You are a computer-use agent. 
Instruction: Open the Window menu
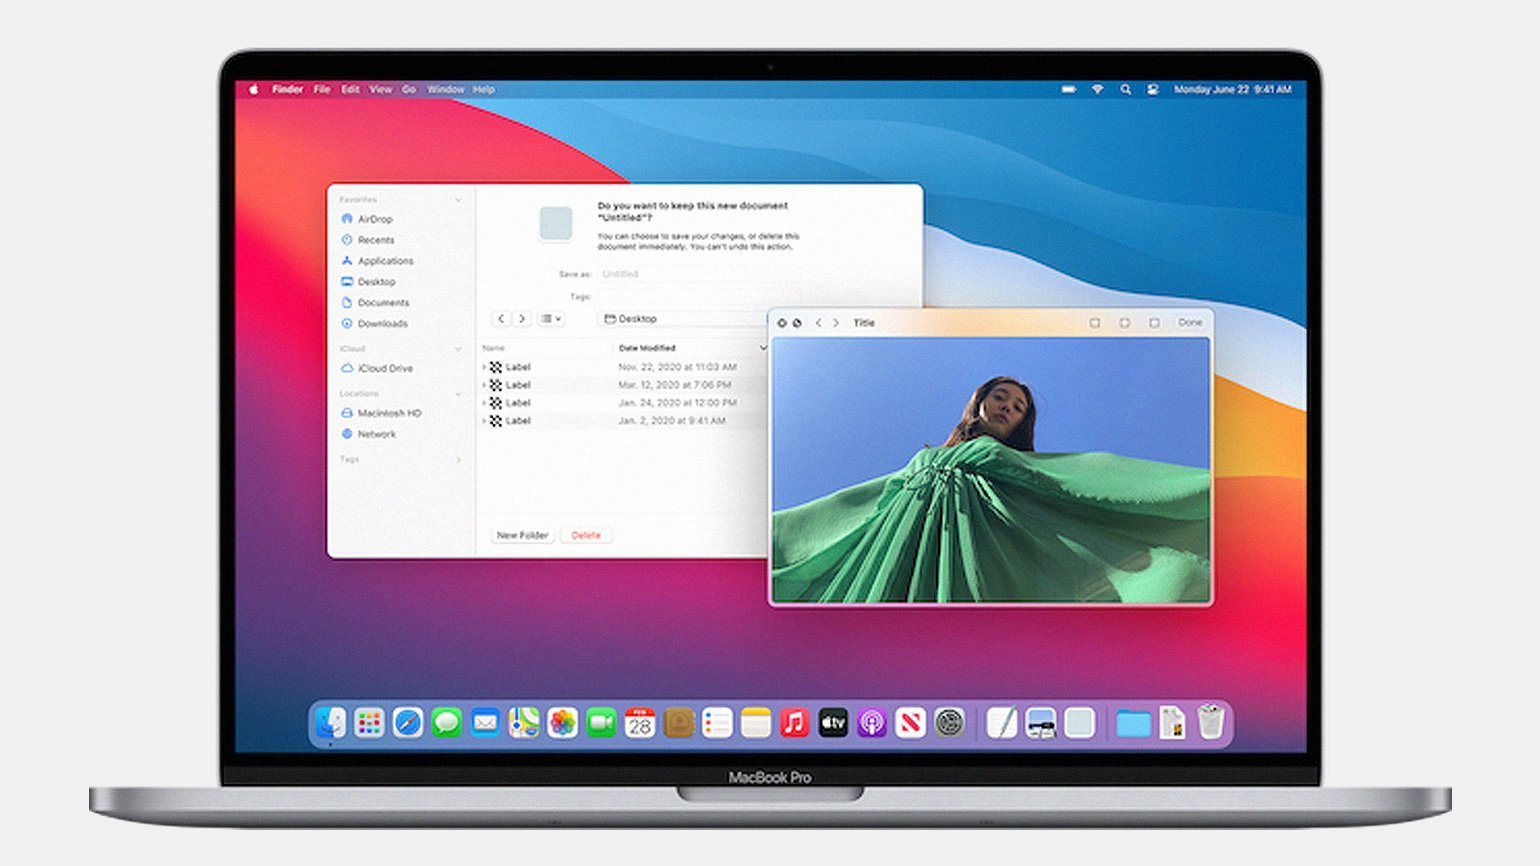(446, 90)
